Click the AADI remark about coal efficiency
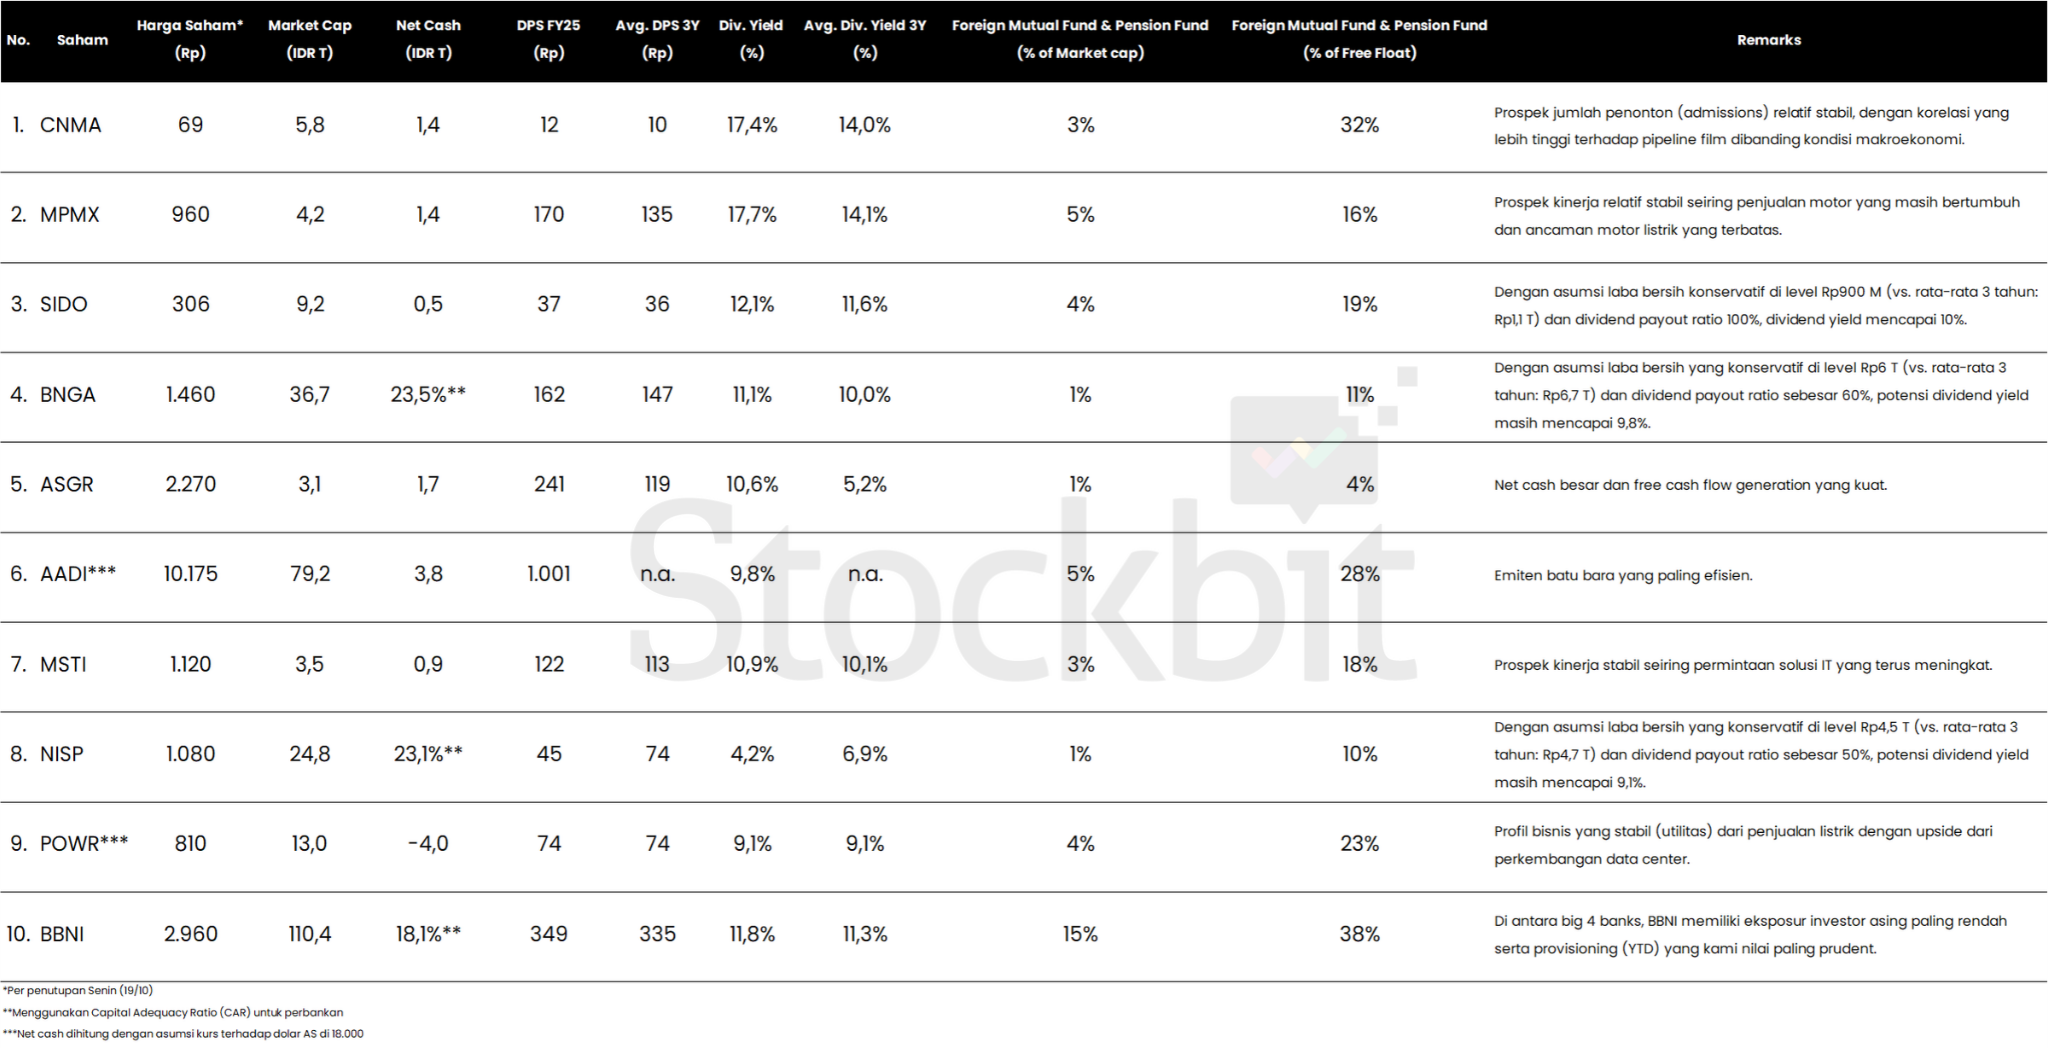This screenshot has width=2048, height=1048. pyautogui.click(x=1623, y=575)
